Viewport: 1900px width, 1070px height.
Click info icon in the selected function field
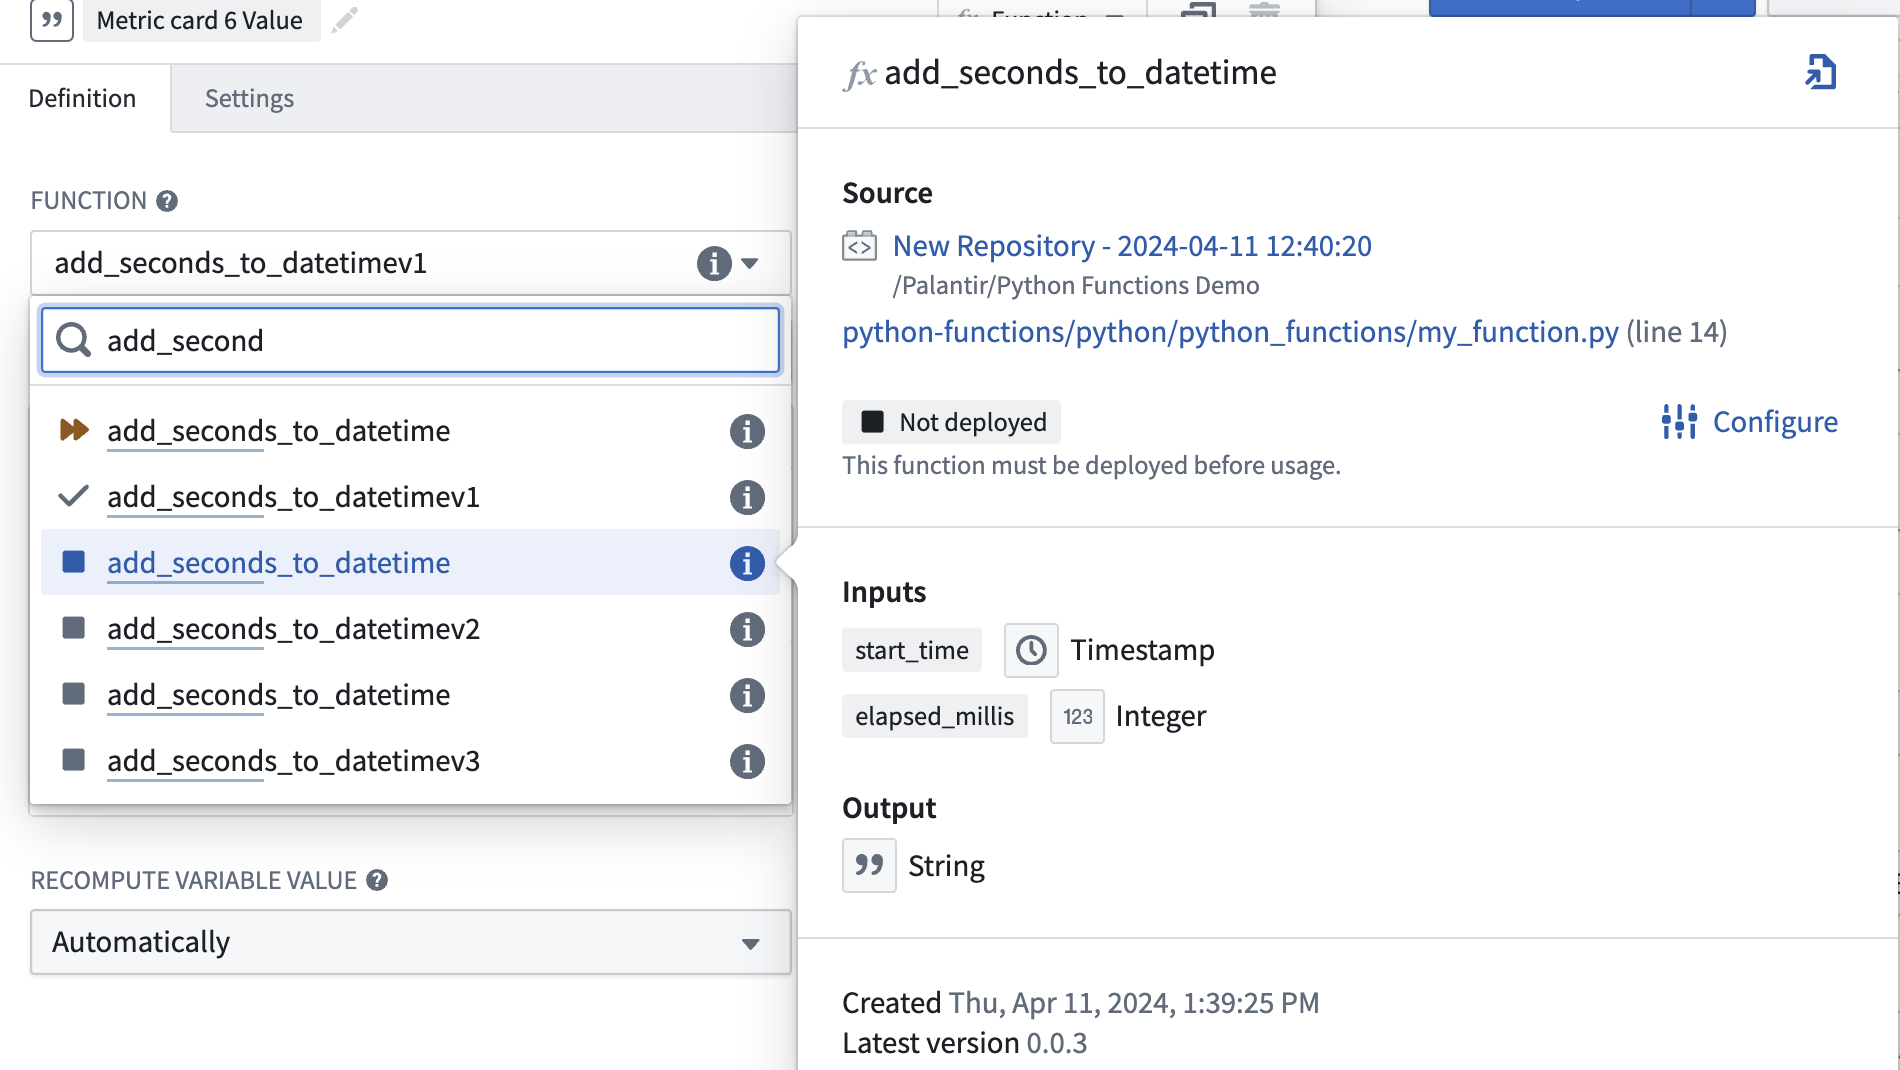[x=714, y=264]
